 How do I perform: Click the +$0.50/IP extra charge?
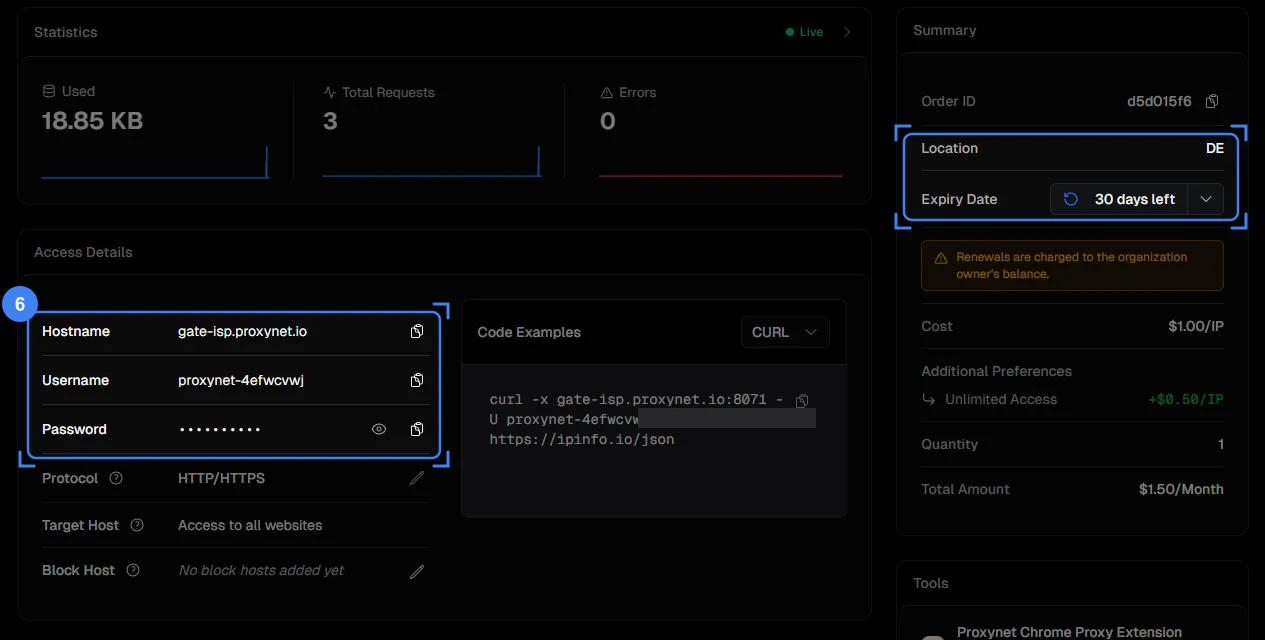pyautogui.click(x=1186, y=399)
